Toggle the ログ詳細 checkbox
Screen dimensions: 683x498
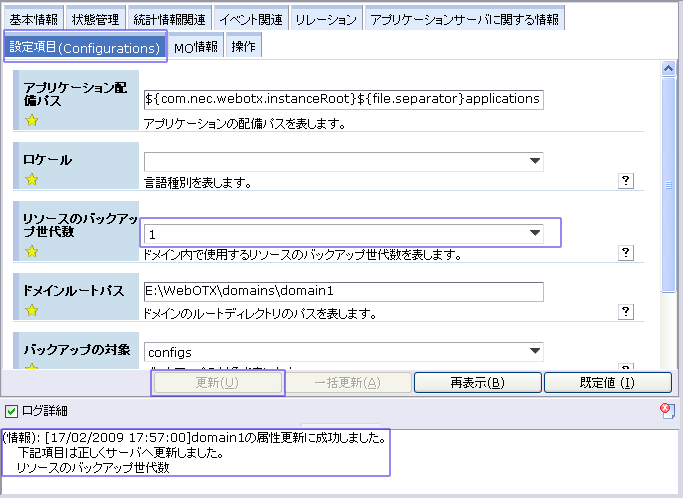point(11,411)
